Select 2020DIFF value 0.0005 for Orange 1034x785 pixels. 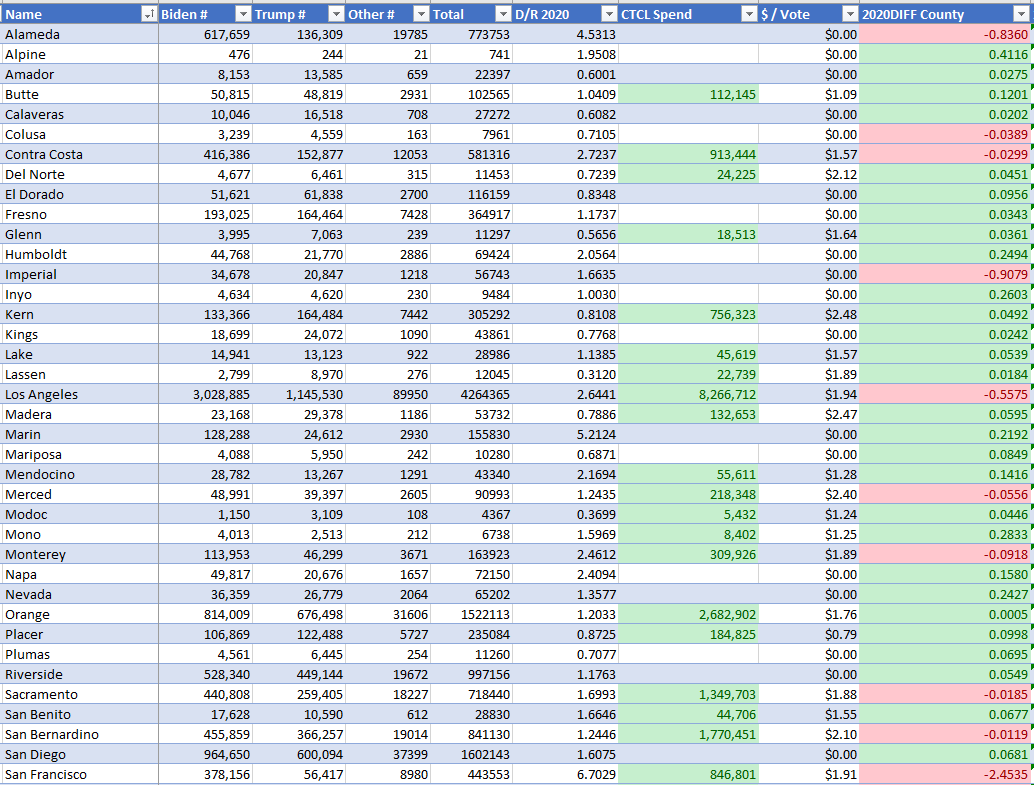point(945,615)
